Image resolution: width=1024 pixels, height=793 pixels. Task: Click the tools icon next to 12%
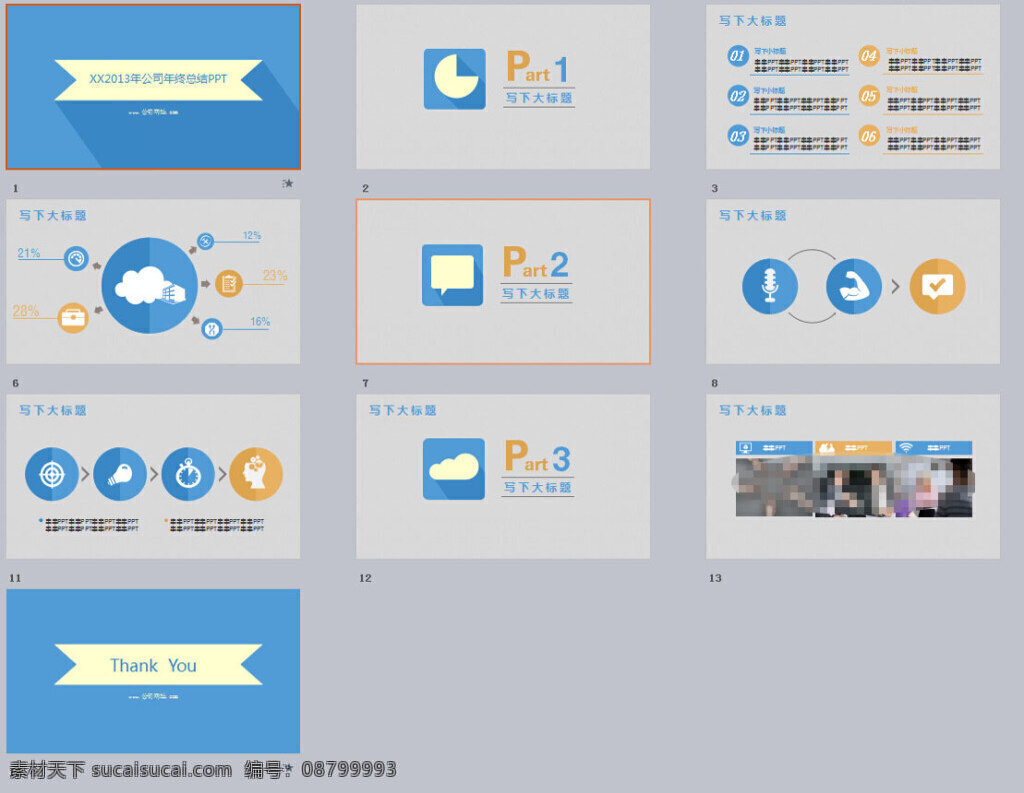click(x=205, y=241)
